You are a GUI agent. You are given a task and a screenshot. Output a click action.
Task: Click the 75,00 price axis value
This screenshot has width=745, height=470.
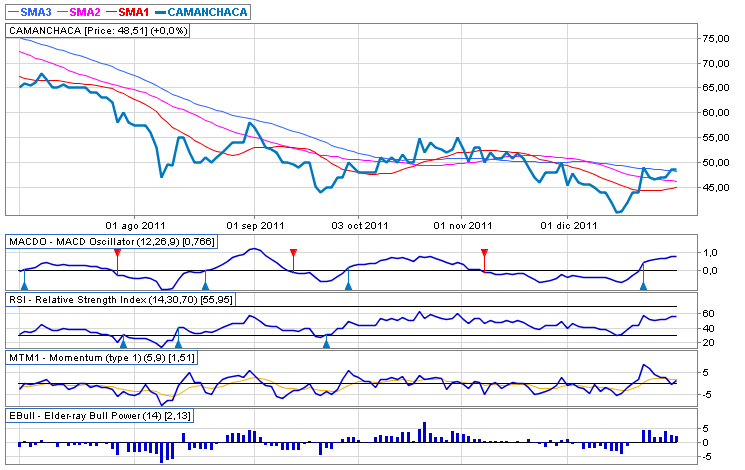(716, 38)
